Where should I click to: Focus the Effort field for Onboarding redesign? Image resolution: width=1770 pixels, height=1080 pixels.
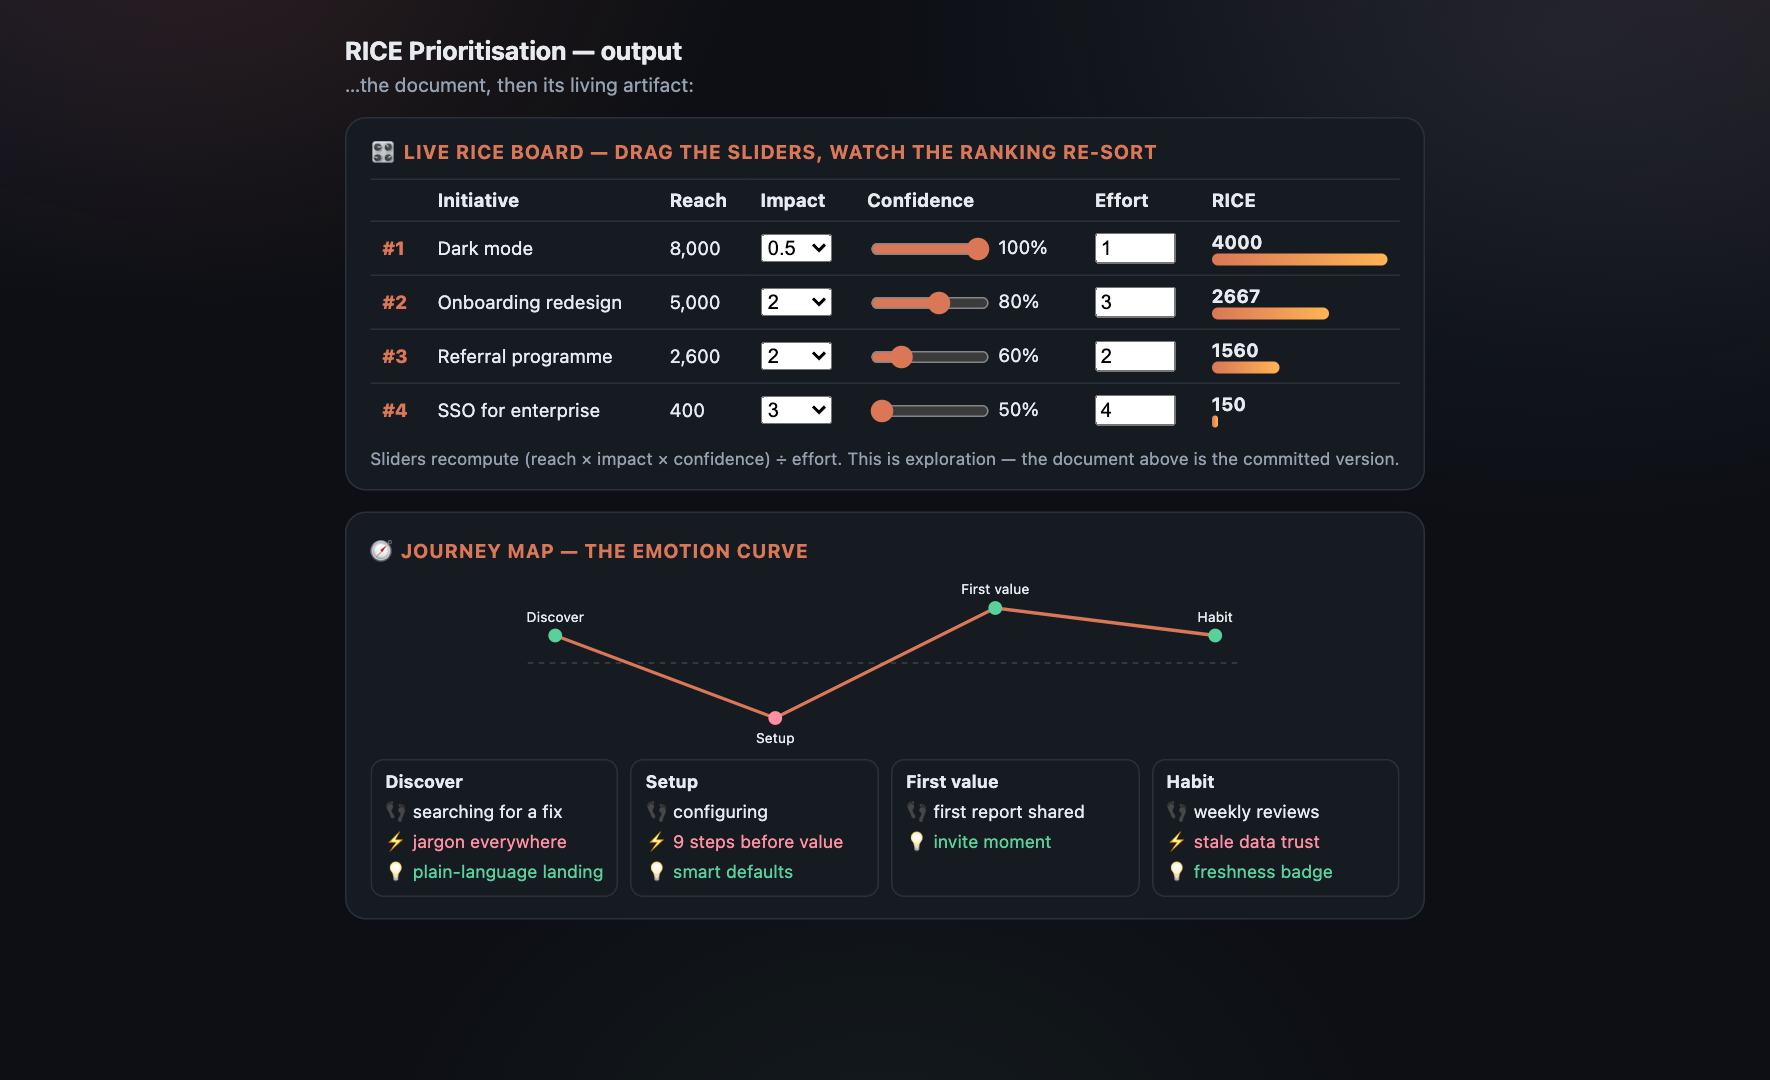click(x=1135, y=302)
